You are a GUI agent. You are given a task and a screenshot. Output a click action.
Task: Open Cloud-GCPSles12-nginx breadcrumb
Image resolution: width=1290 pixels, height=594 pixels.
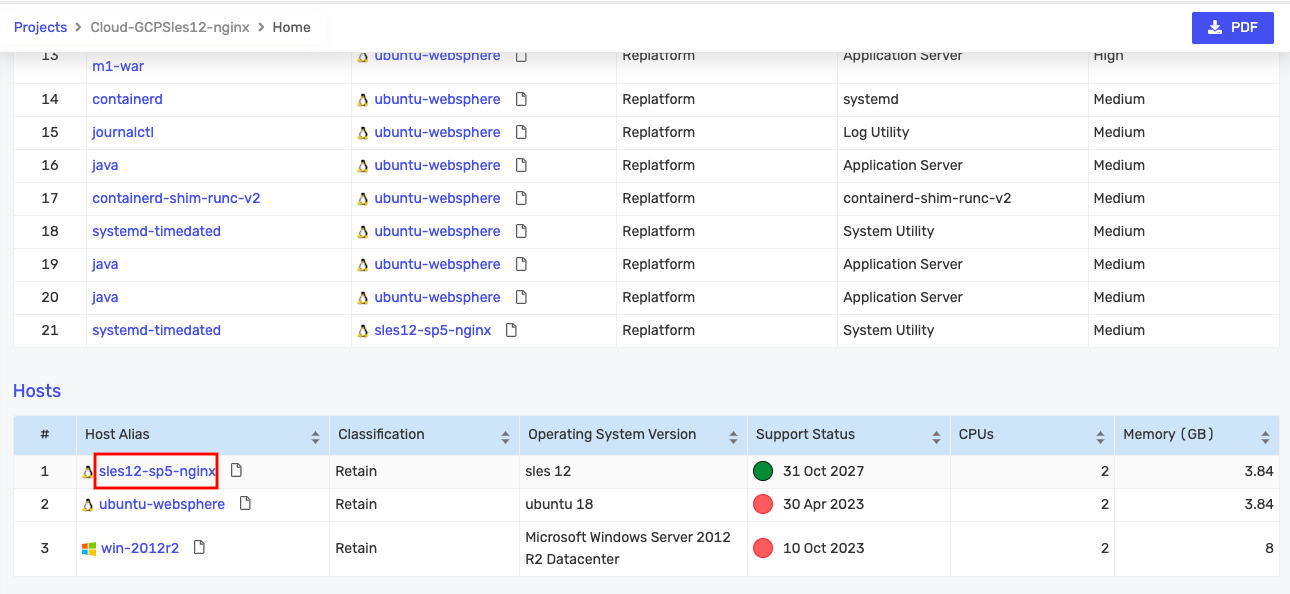170,28
